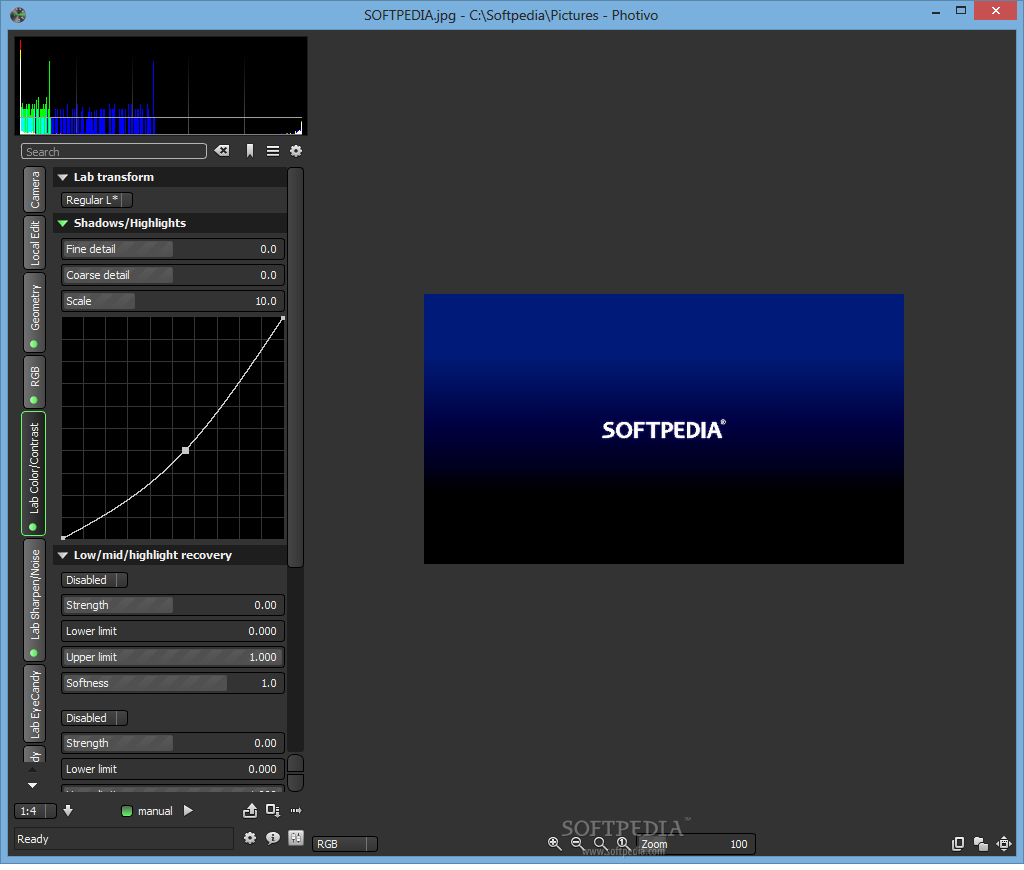Click the histogram display
This screenshot has height=870, width=1024.
(x=161, y=86)
